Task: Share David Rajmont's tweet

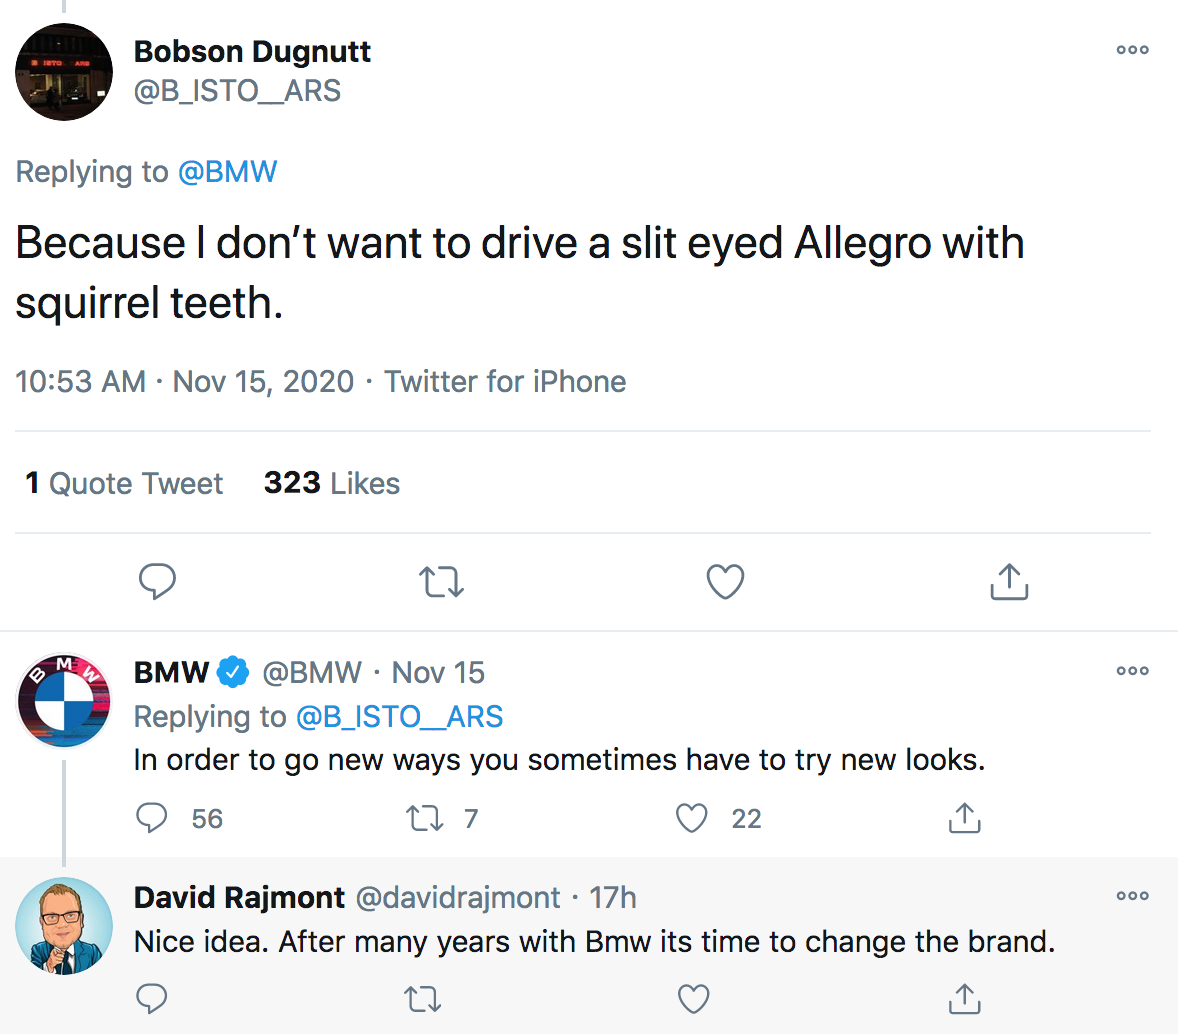Action: [x=964, y=997]
